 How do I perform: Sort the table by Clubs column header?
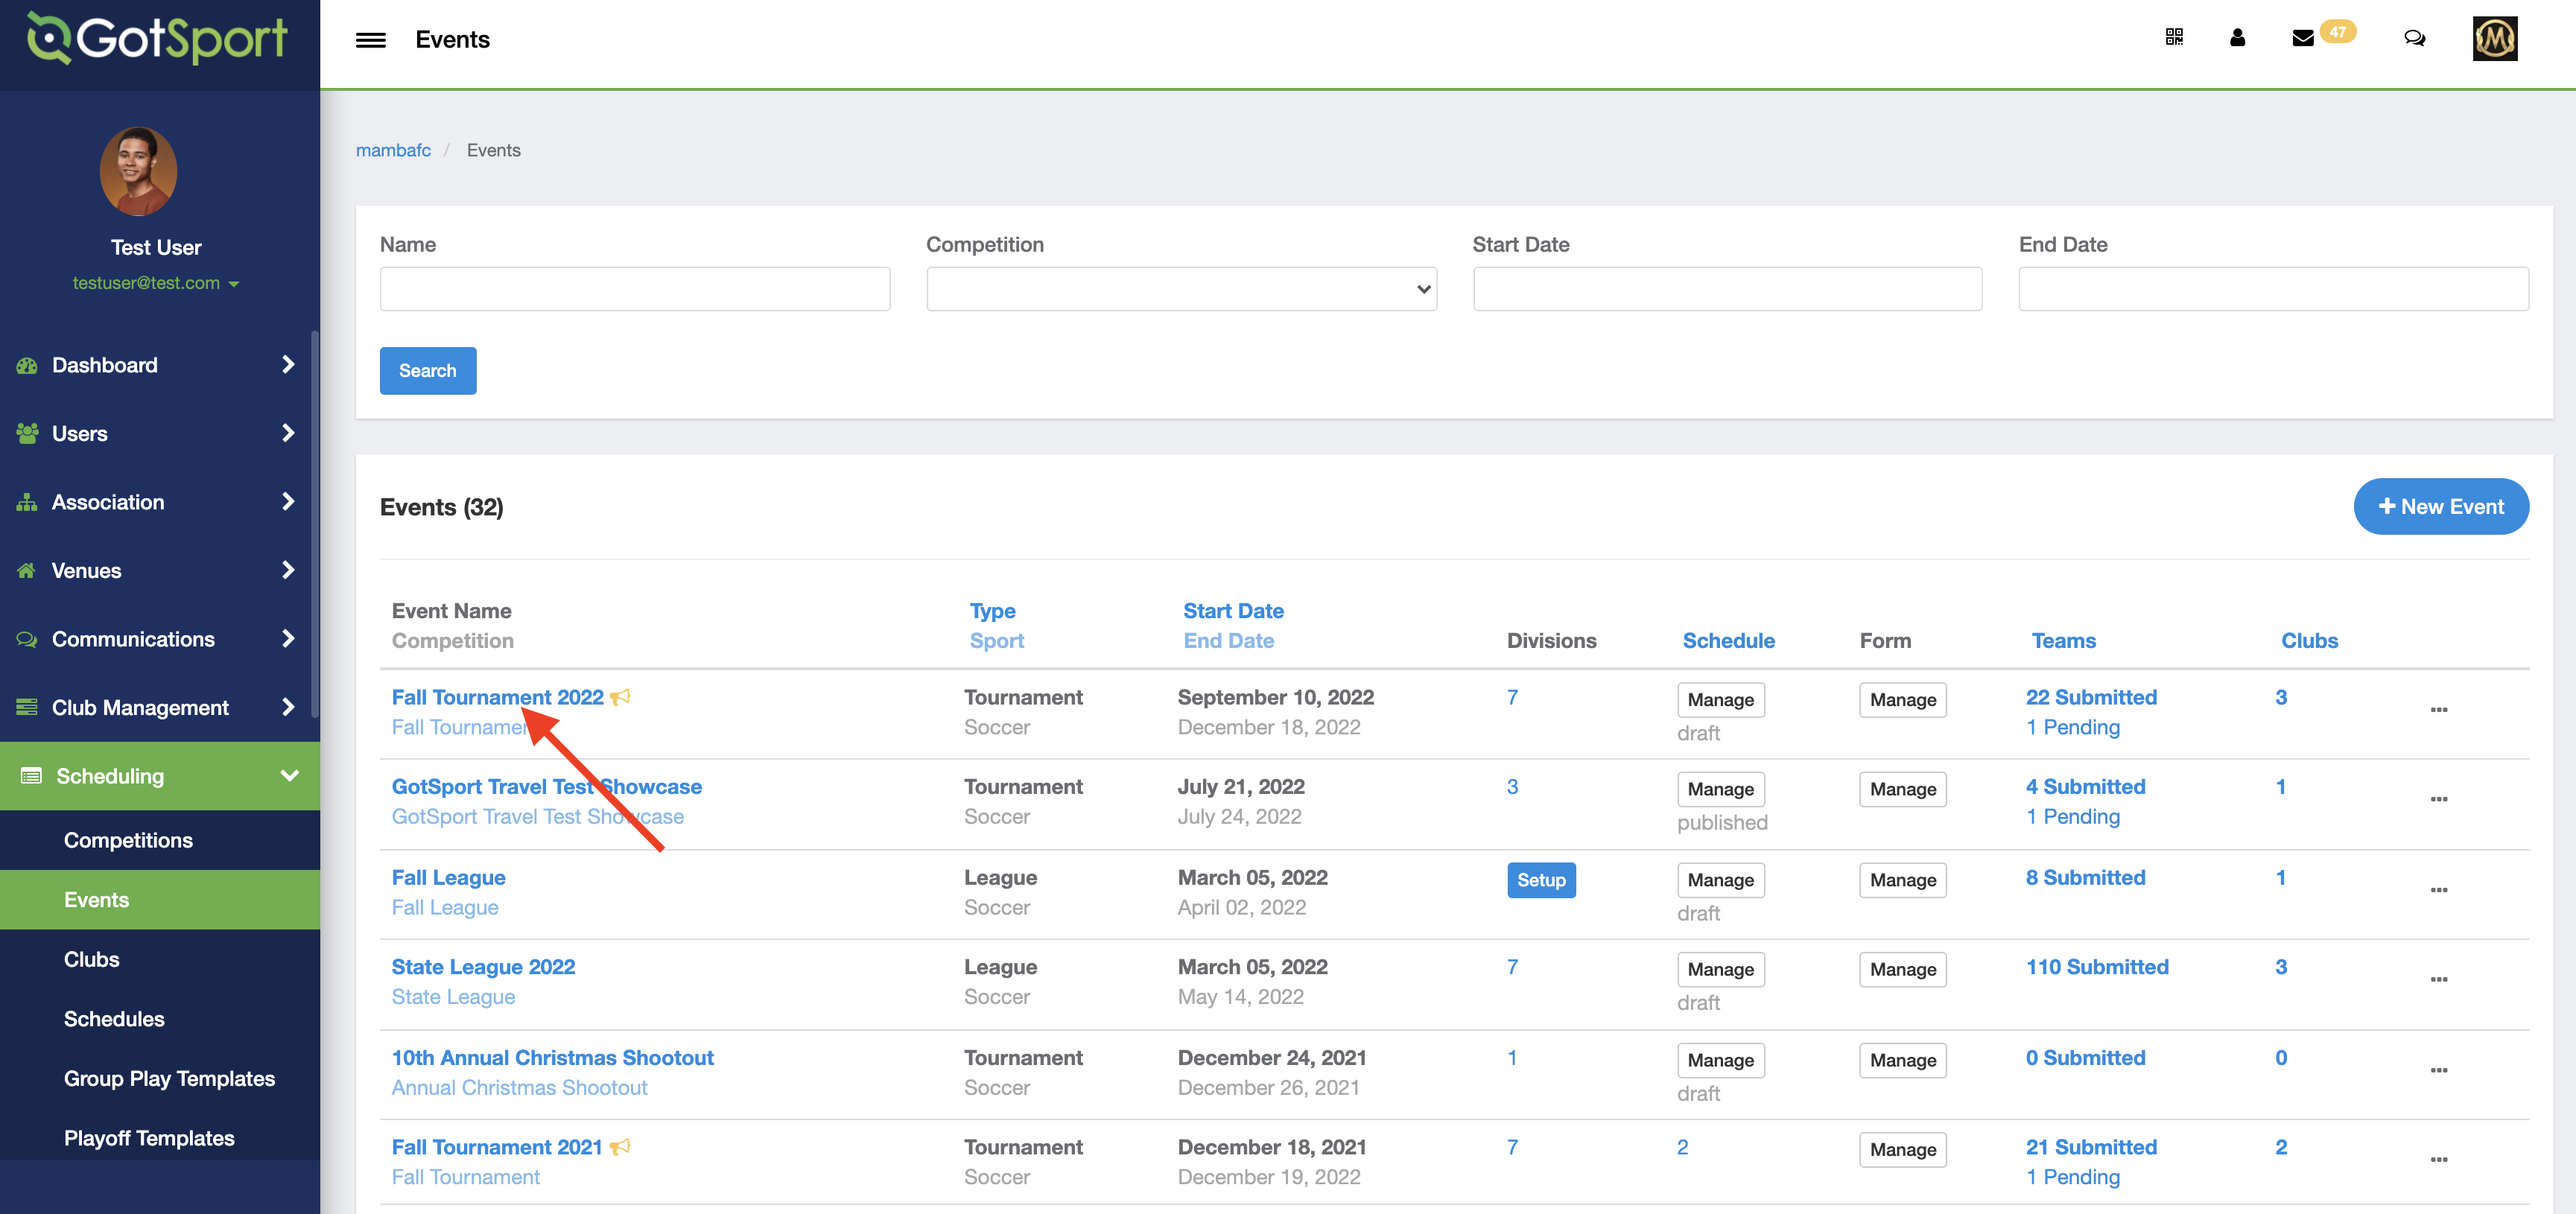(x=2309, y=641)
